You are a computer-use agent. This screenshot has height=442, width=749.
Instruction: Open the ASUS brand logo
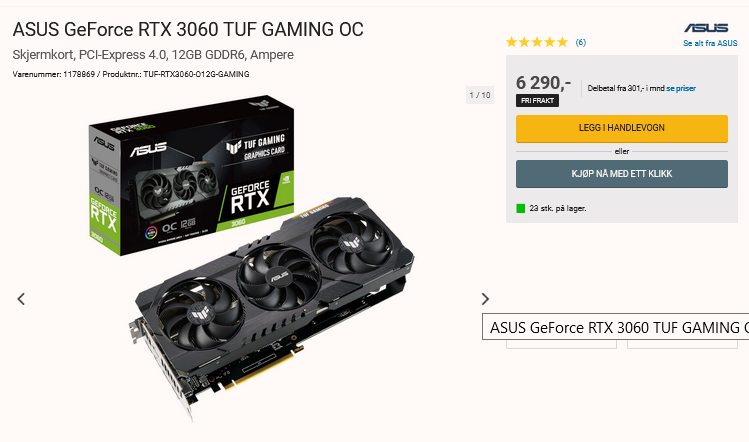pyautogui.click(x=706, y=28)
